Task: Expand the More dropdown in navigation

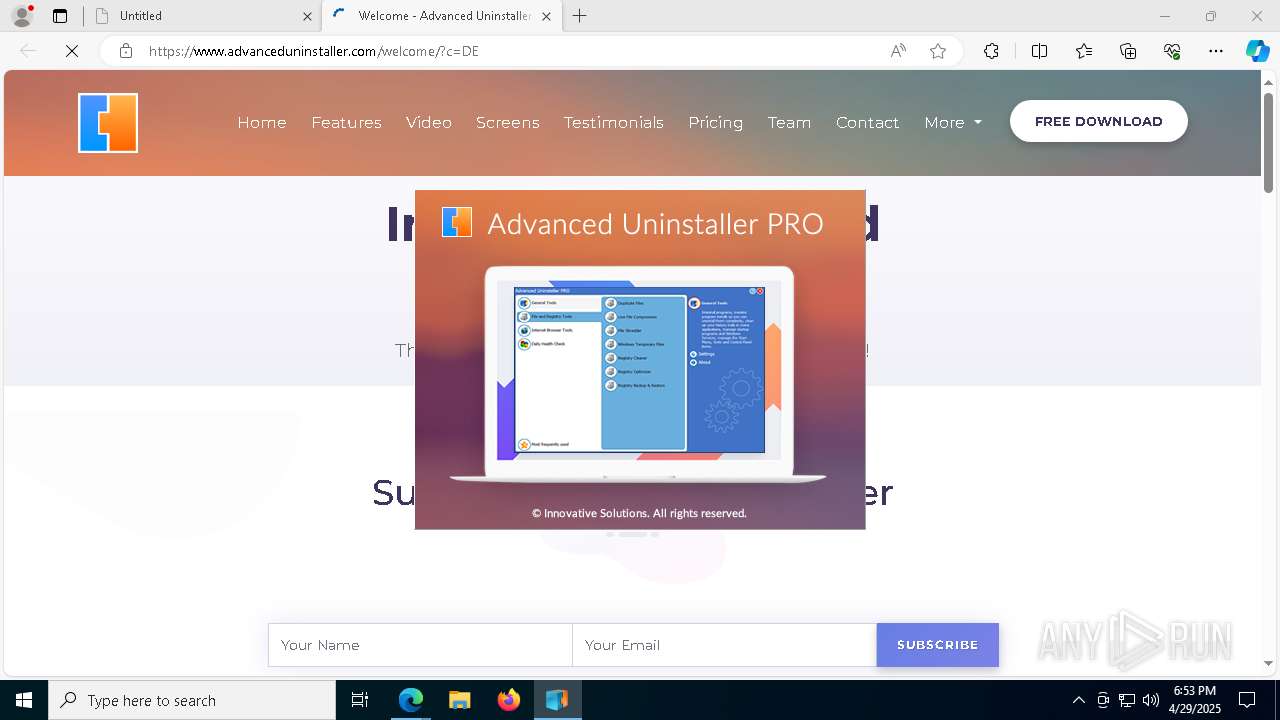Action: point(953,122)
